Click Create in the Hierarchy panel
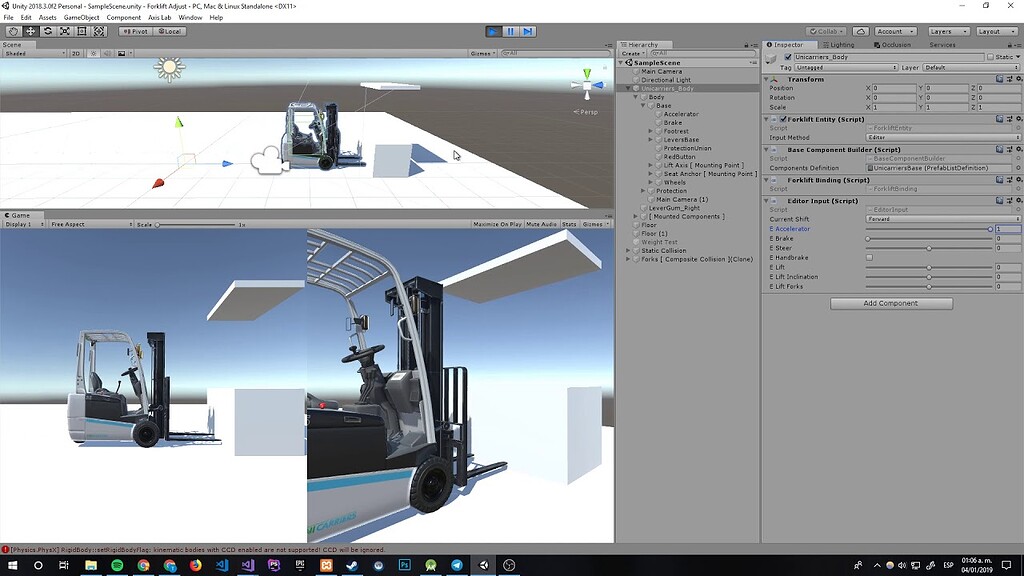This screenshot has width=1024, height=576. (x=634, y=52)
